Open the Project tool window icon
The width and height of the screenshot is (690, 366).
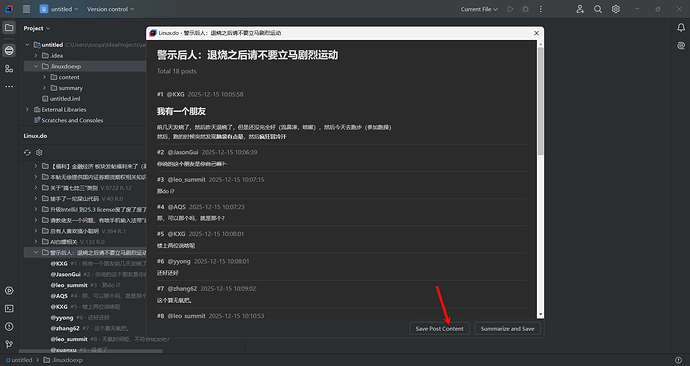pyautogui.click(x=9, y=28)
